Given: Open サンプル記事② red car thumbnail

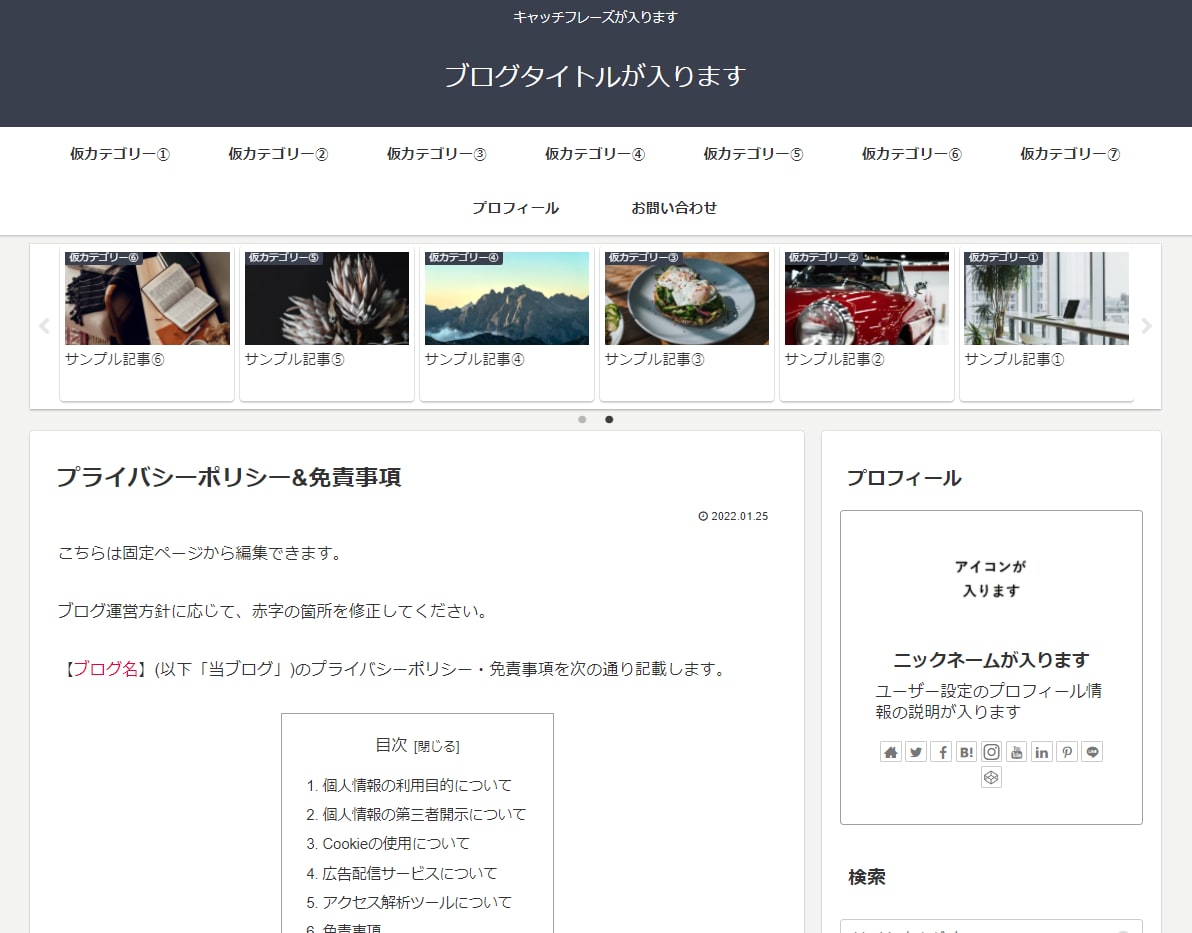Looking at the screenshot, I should pos(867,298).
